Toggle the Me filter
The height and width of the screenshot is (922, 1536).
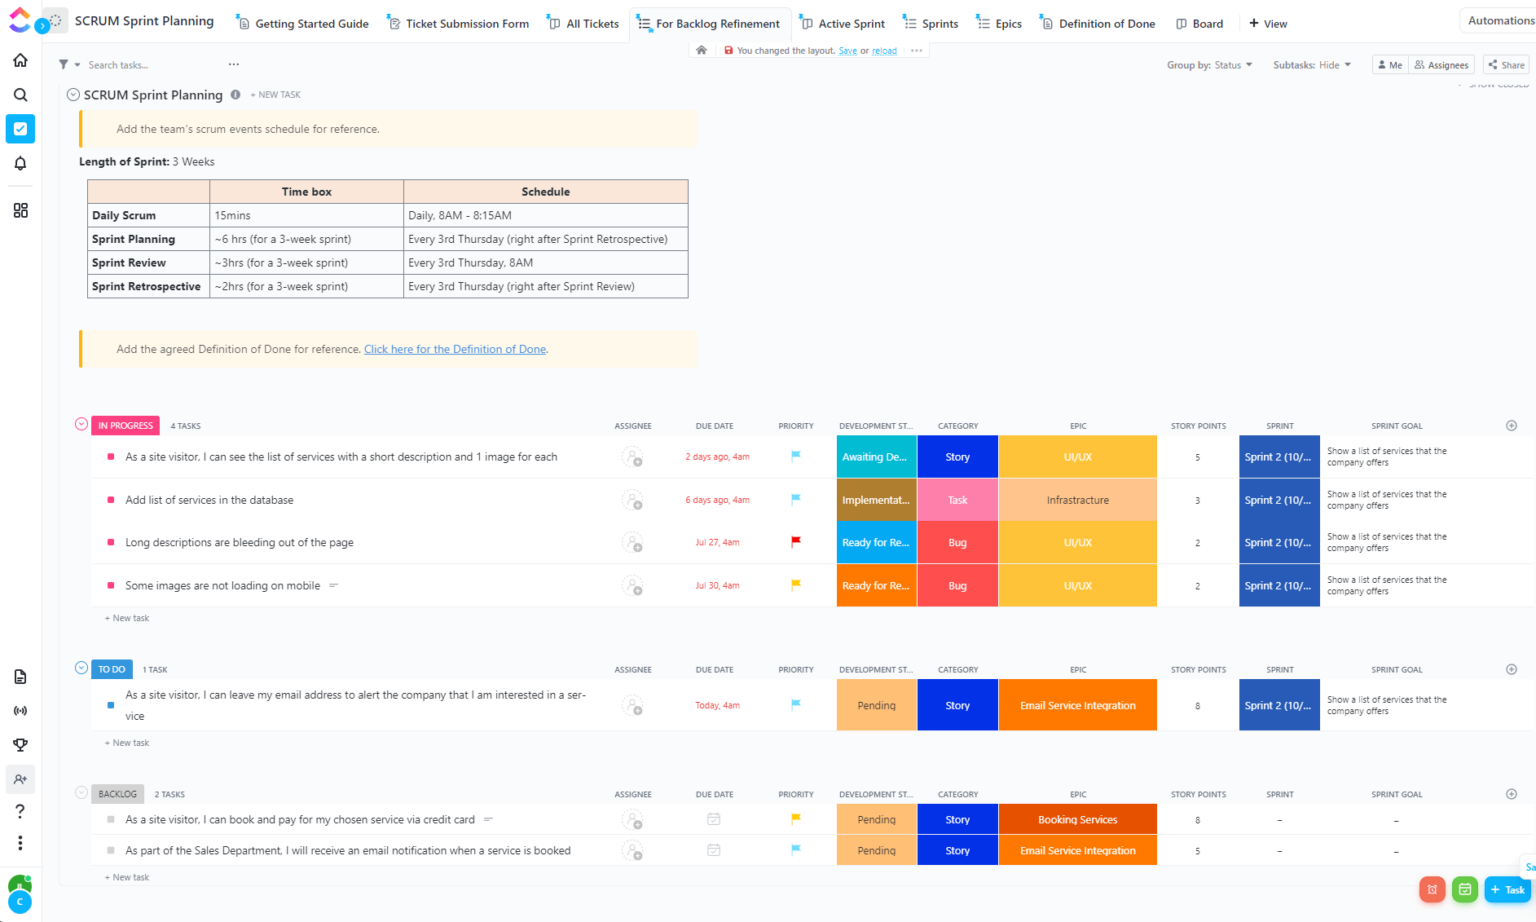(1389, 64)
